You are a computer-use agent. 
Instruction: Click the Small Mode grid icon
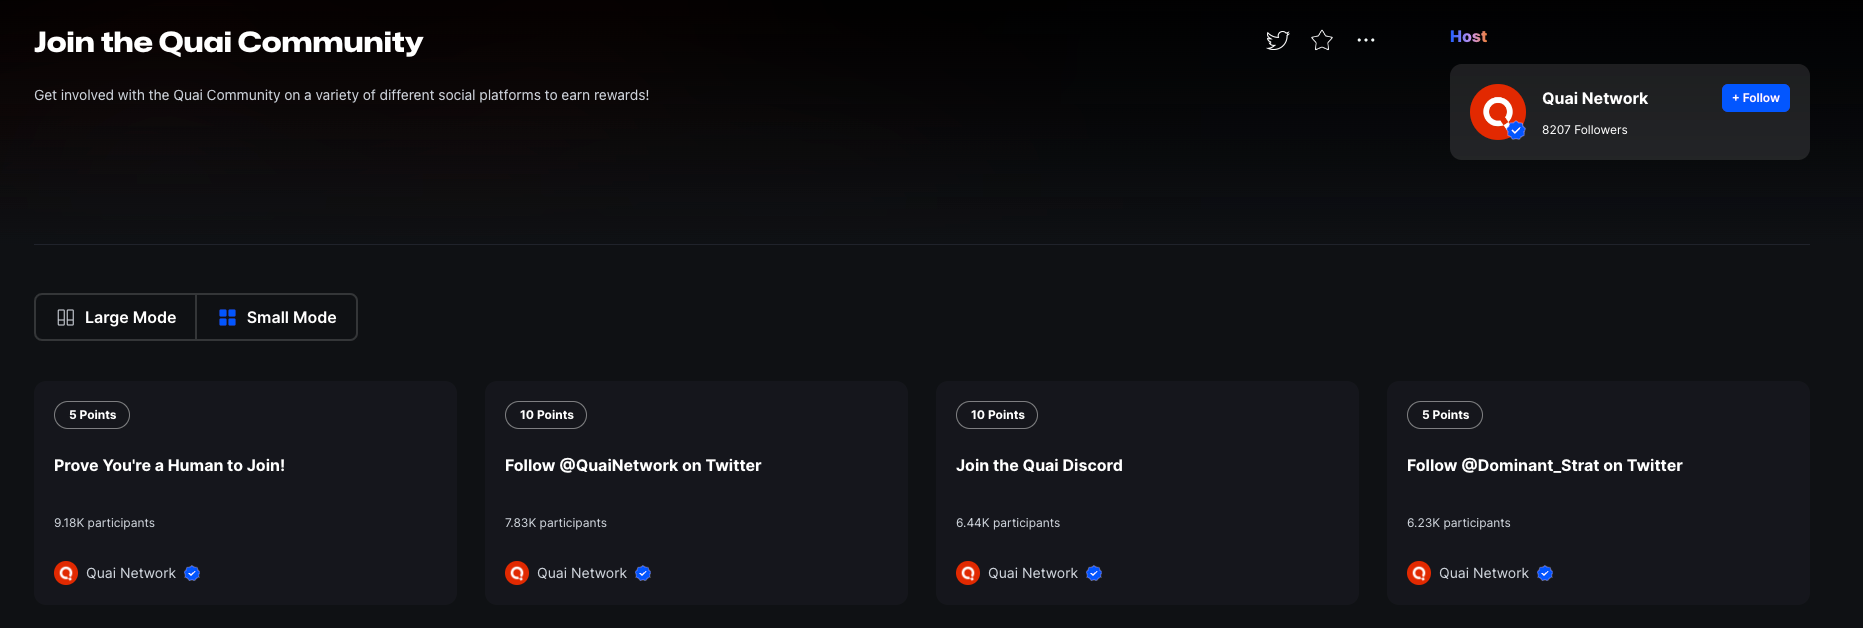click(x=227, y=317)
